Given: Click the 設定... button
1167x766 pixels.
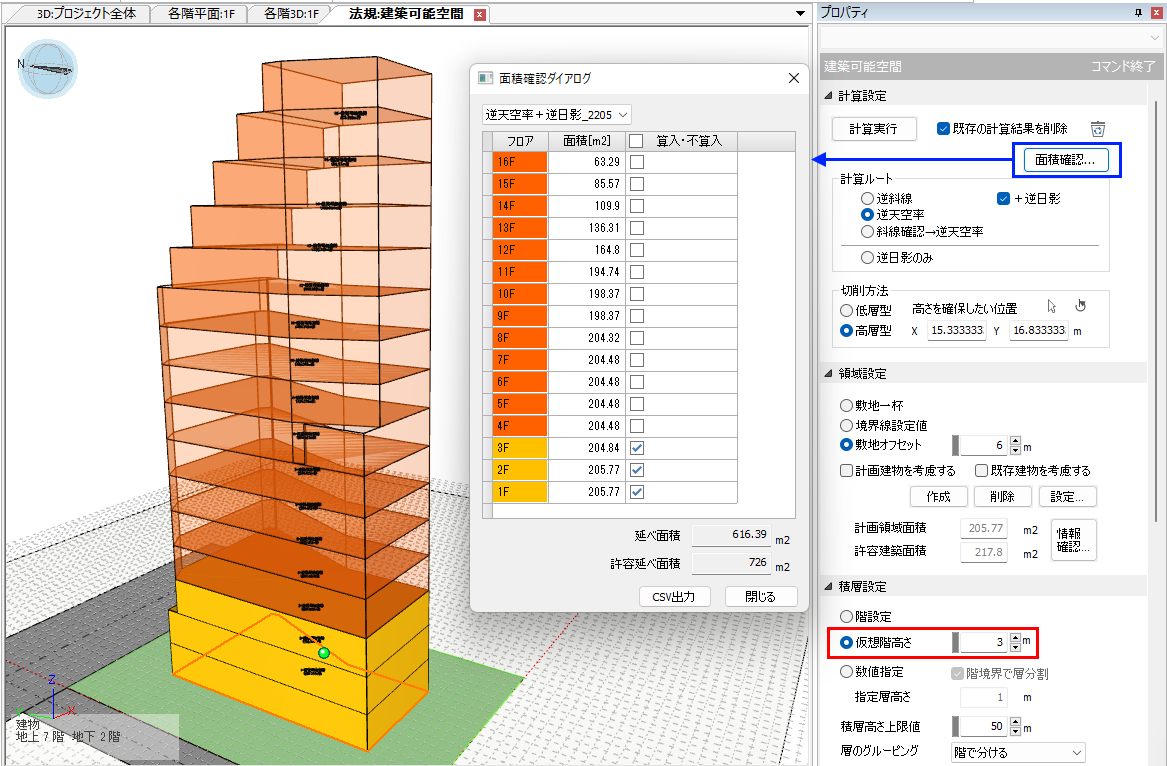Looking at the screenshot, I should tap(1067, 497).
